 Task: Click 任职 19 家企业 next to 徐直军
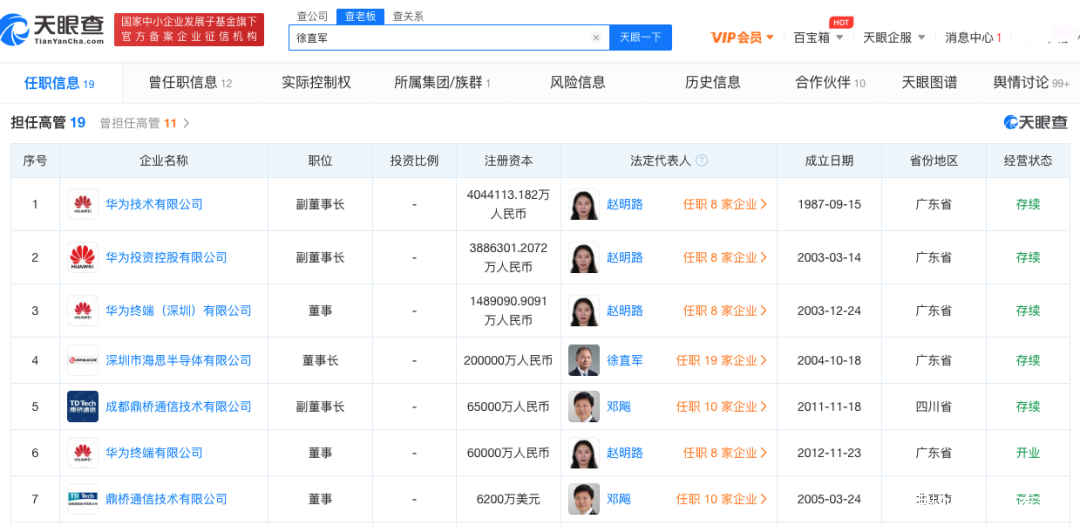pyautogui.click(x=721, y=361)
